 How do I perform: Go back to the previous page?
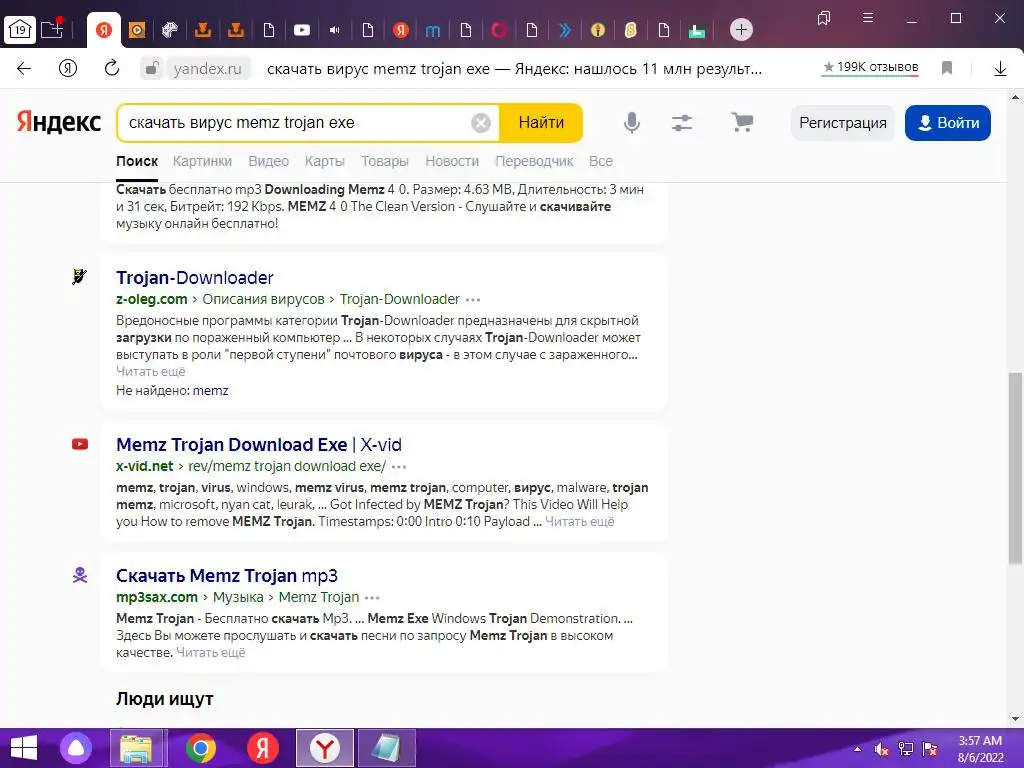click(x=24, y=69)
